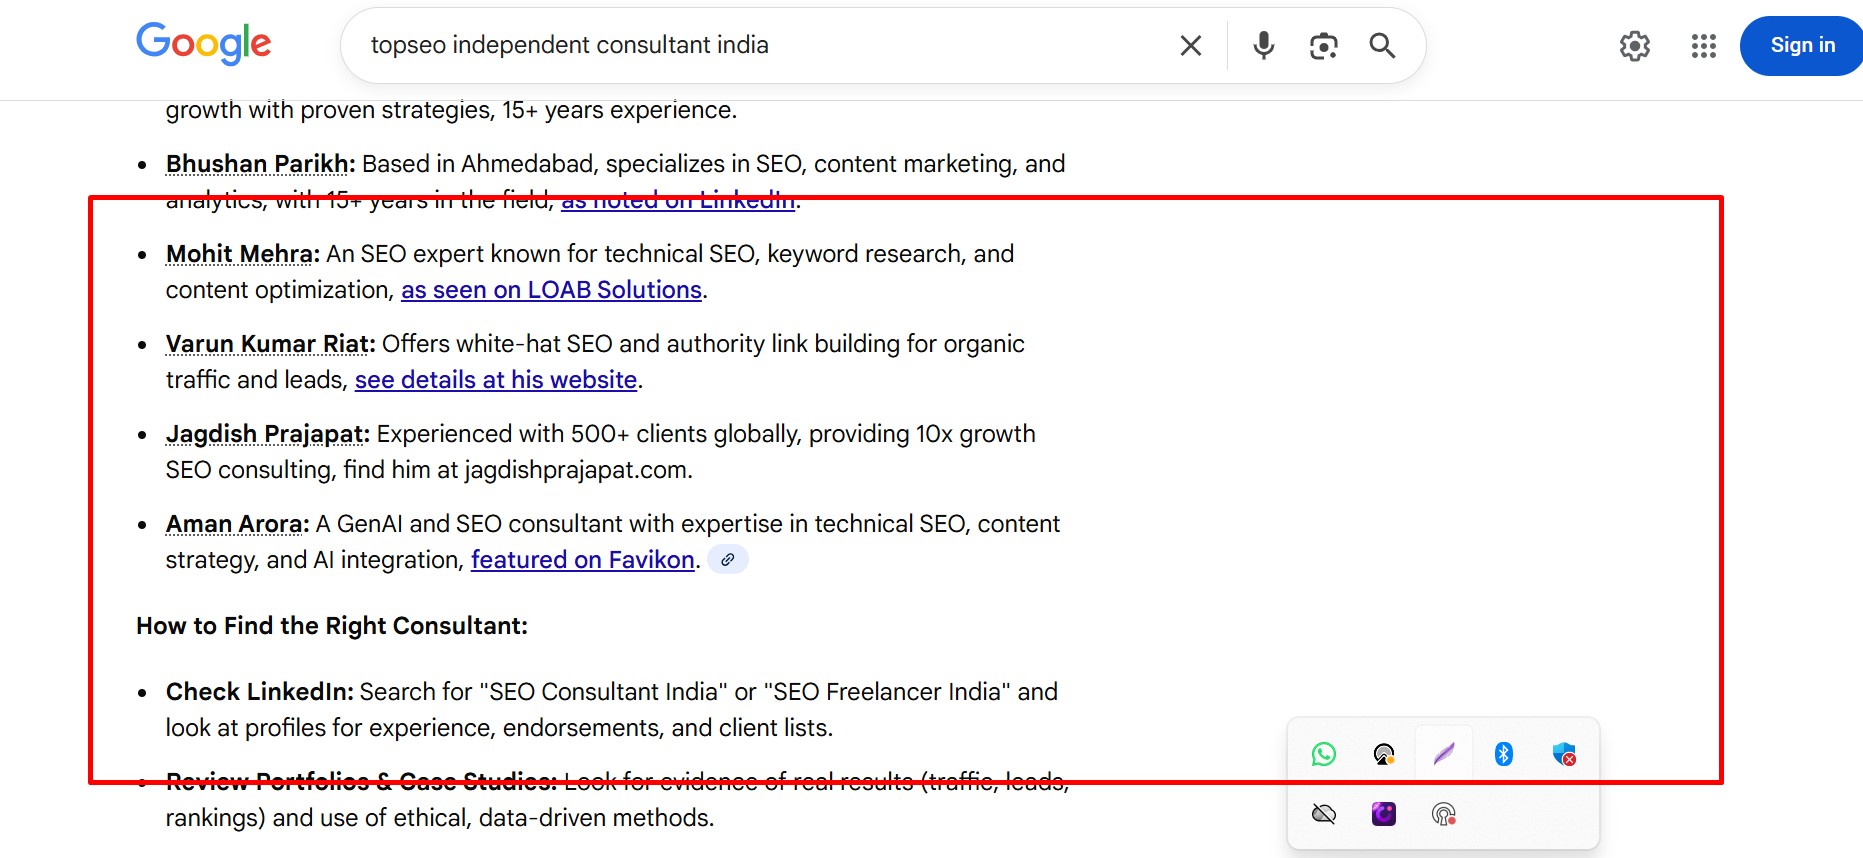Click inside the search input field
This screenshot has height=858, width=1863.
(x=700, y=45)
